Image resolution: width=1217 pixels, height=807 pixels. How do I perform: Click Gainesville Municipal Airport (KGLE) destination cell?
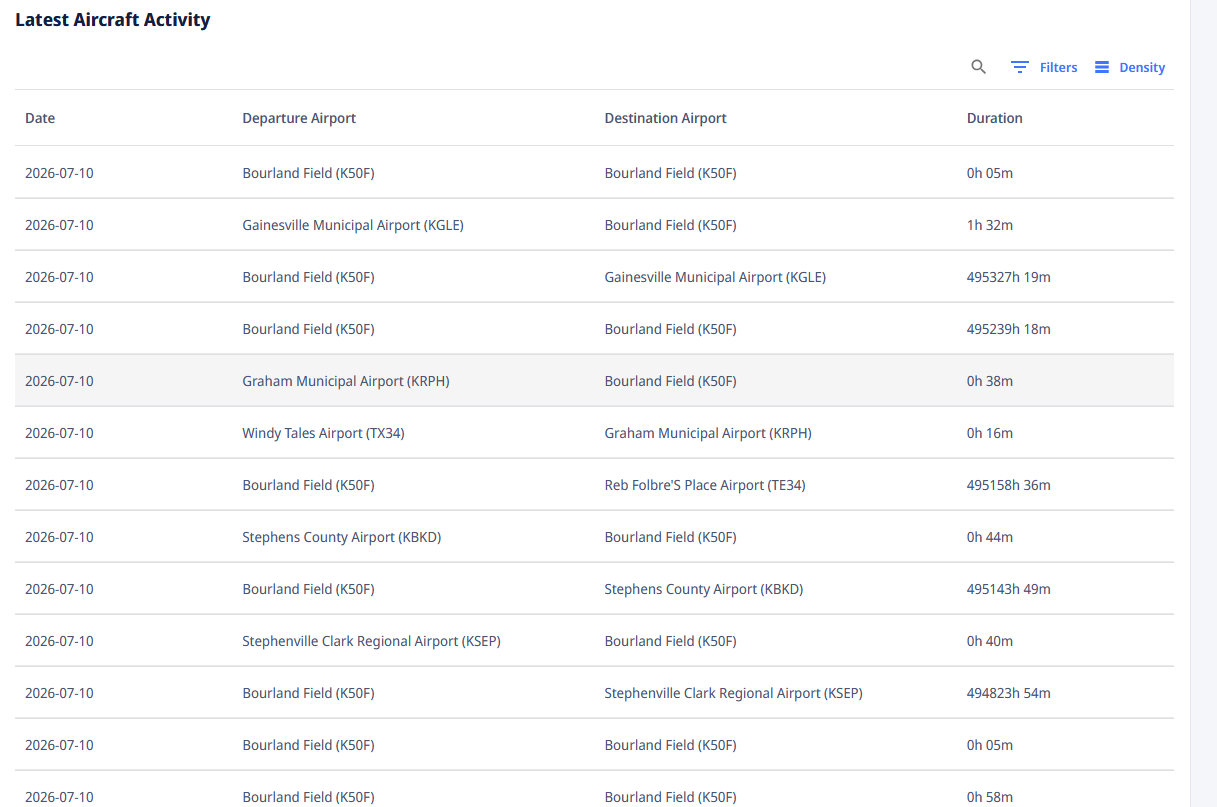[x=715, y=277]
